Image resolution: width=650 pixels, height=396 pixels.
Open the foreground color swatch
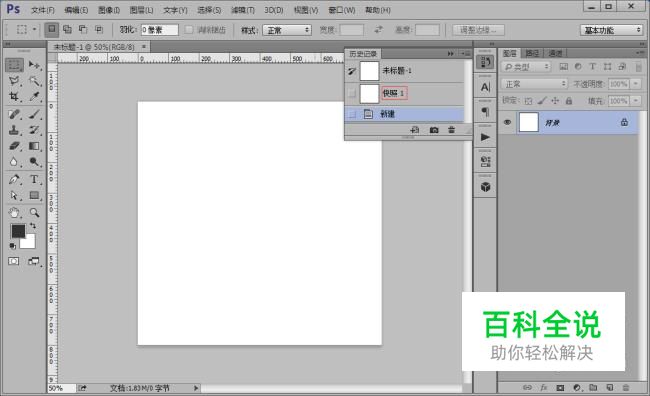point(18,231)
